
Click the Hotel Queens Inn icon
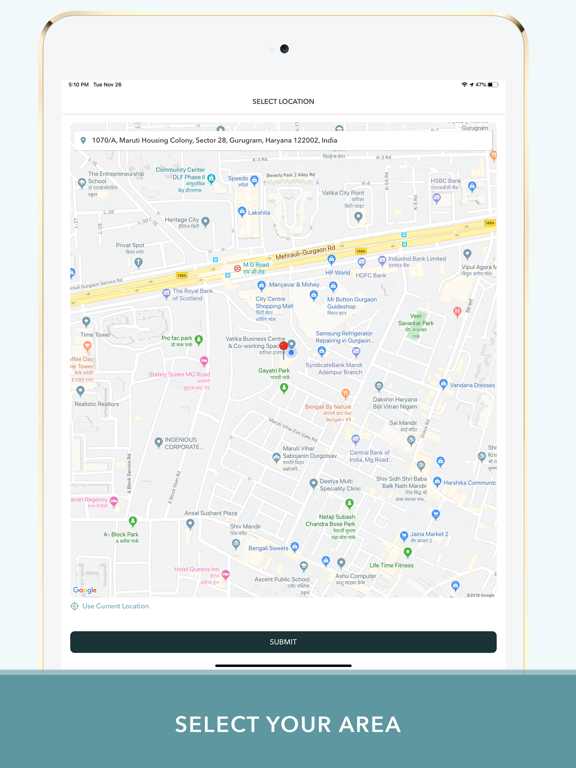click(x=225, y=575)
